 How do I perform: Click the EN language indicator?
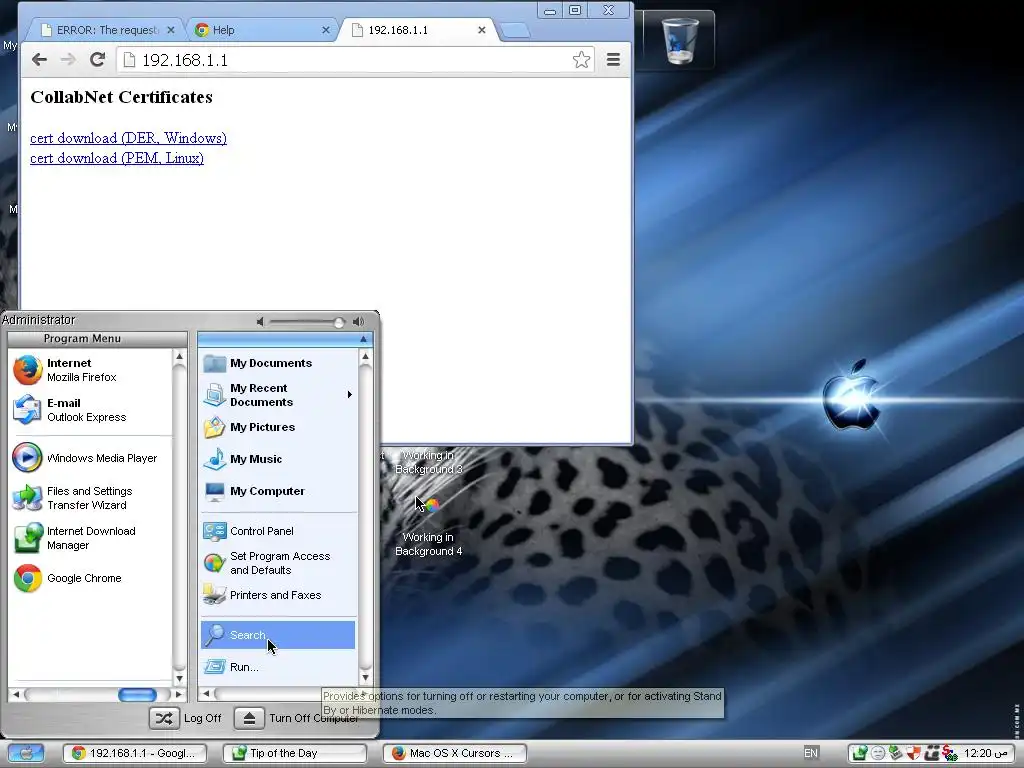pos(810,753)
